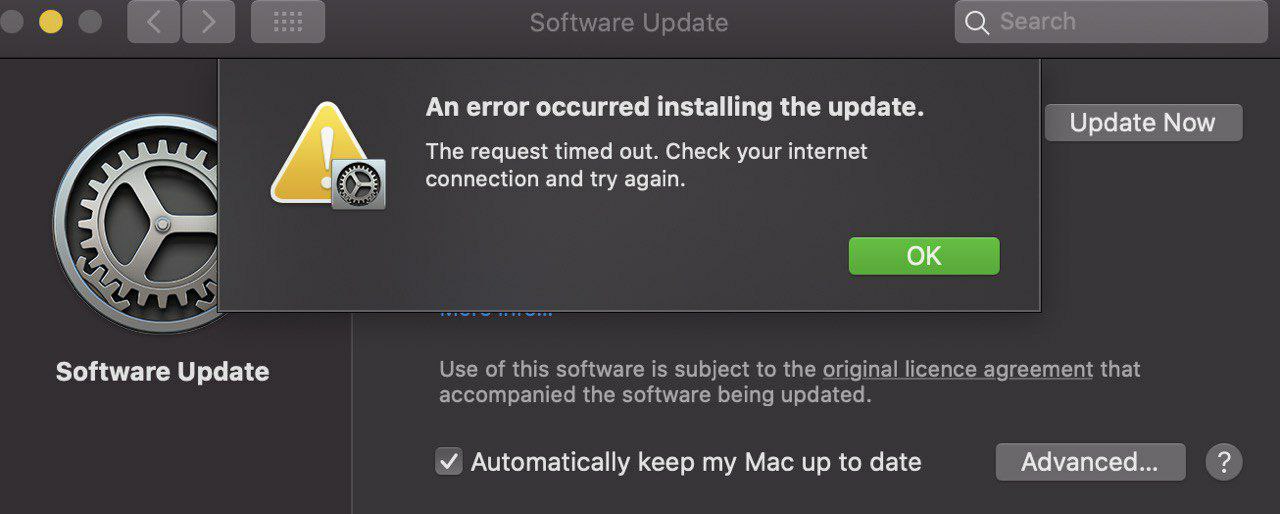Minimize the window with the yellow button

tap(50, 22)
